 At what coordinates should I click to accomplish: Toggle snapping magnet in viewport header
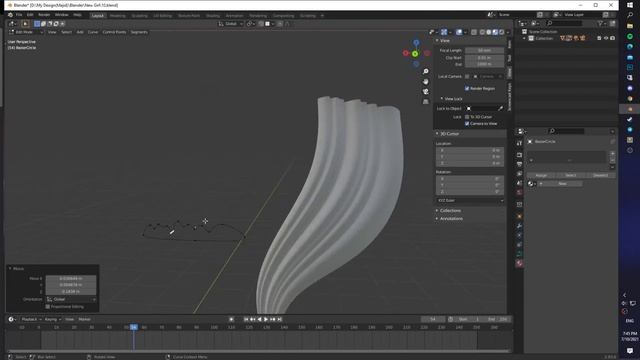[261, 24]
